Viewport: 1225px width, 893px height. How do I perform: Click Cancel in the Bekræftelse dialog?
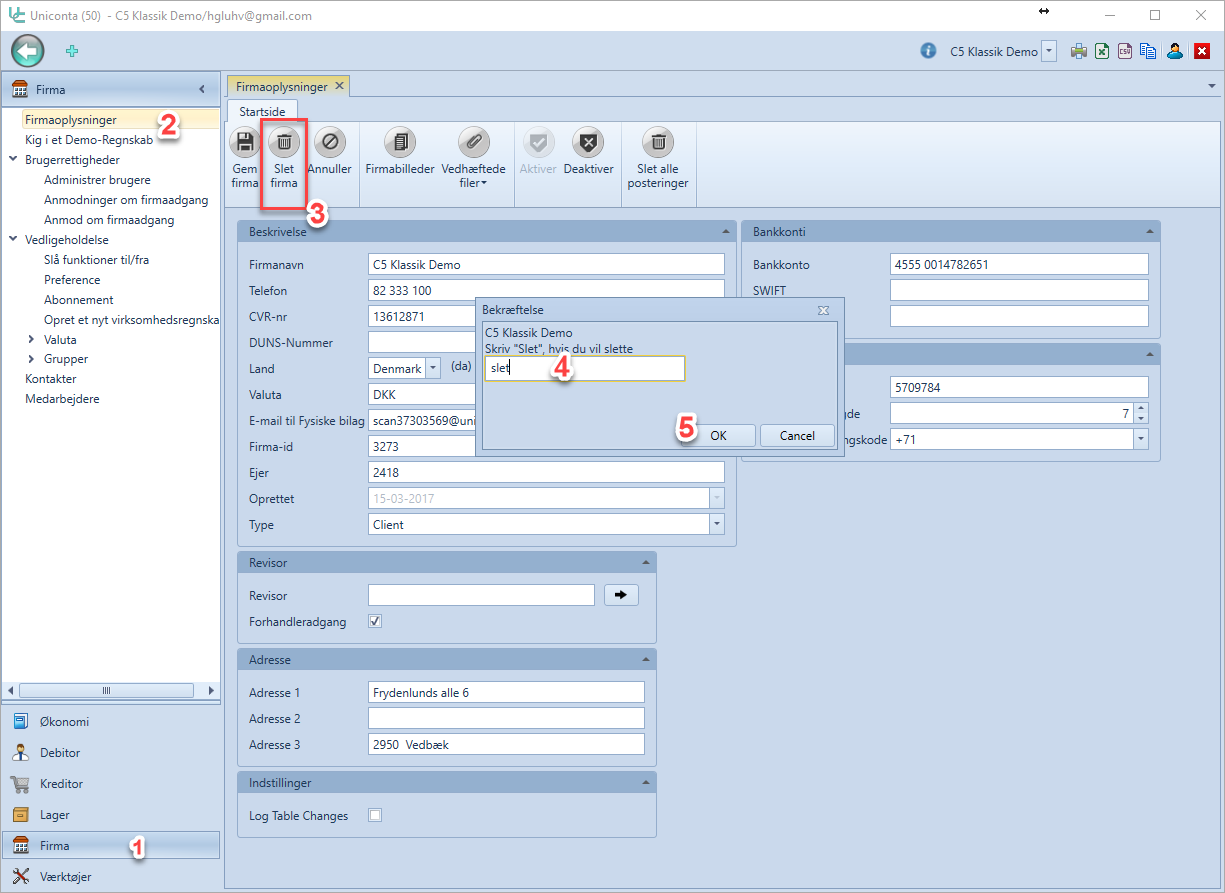[797, 436]
